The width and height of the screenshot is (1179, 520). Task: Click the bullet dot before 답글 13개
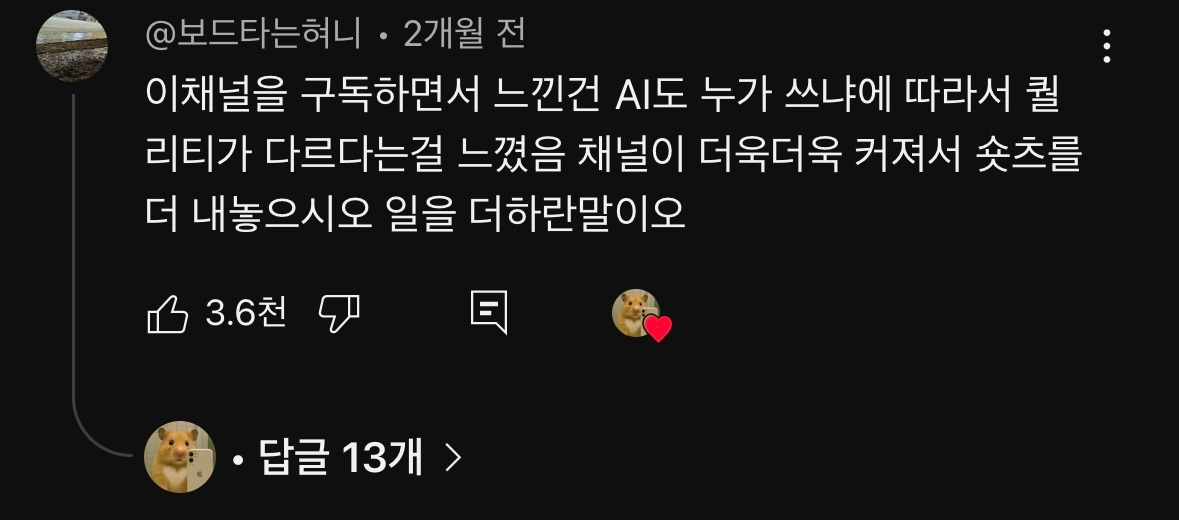point(238,458)
